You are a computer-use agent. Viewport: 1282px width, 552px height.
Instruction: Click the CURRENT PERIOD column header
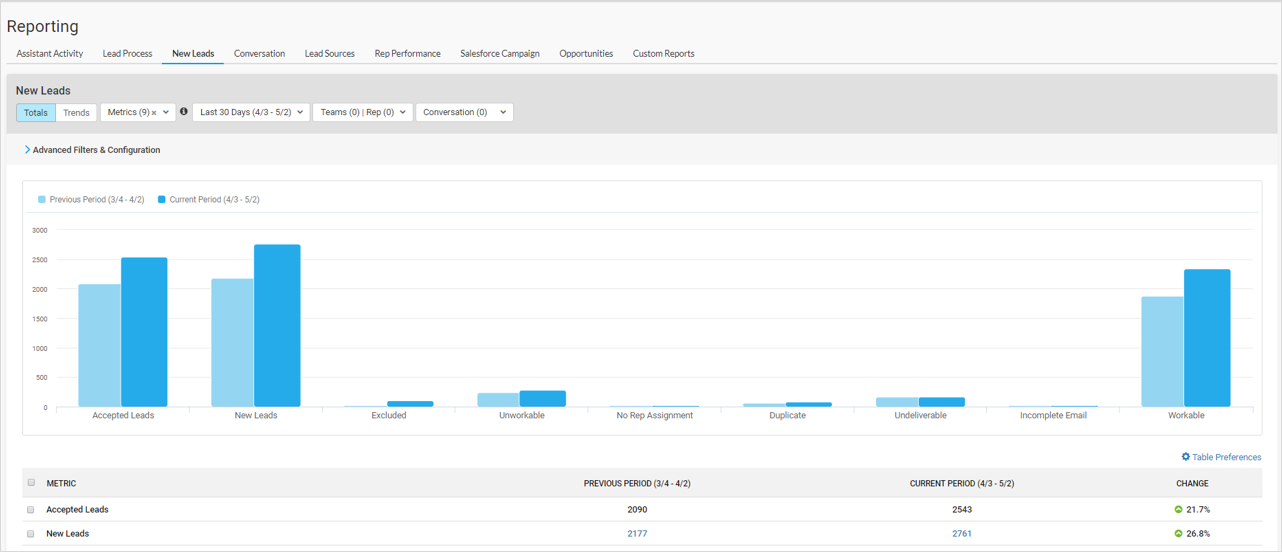pyautogui.click(x=962, y=483)
